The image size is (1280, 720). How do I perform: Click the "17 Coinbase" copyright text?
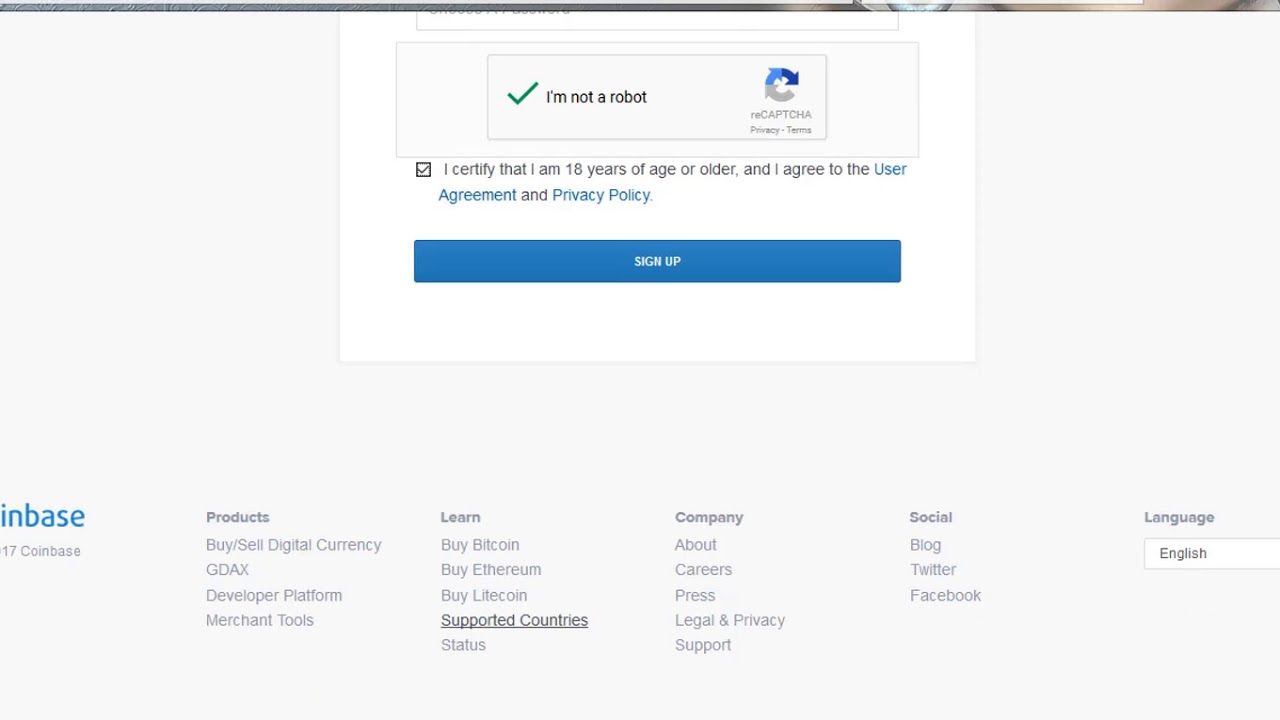40,551
